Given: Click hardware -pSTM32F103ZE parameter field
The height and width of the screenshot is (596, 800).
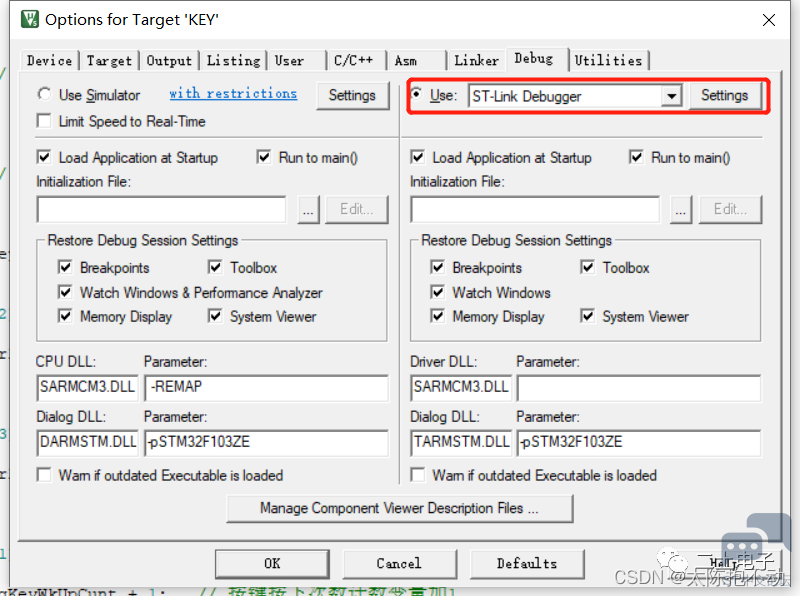Looking at the screenshot, I should (x=639, y=442).
